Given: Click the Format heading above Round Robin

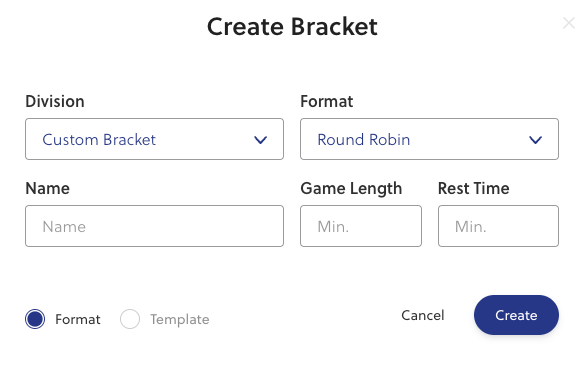Looking at the screenshot, I should 326,101.
